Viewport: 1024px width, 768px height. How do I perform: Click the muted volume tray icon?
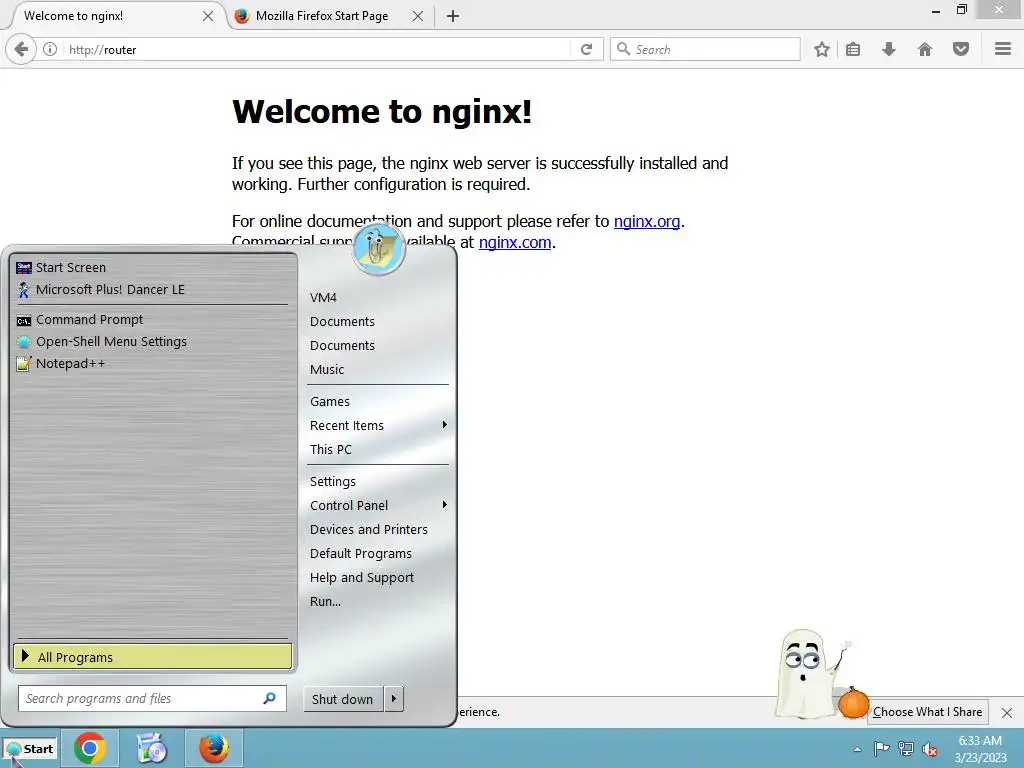point(930,749)
